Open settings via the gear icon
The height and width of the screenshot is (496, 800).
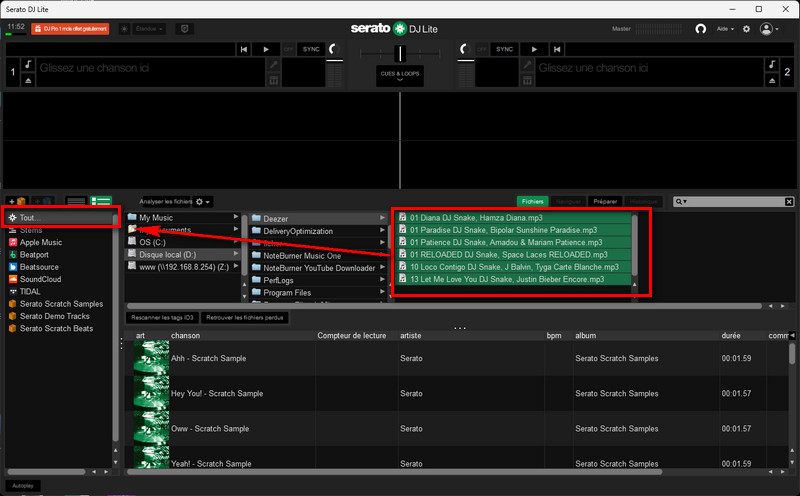click(746, 29)
